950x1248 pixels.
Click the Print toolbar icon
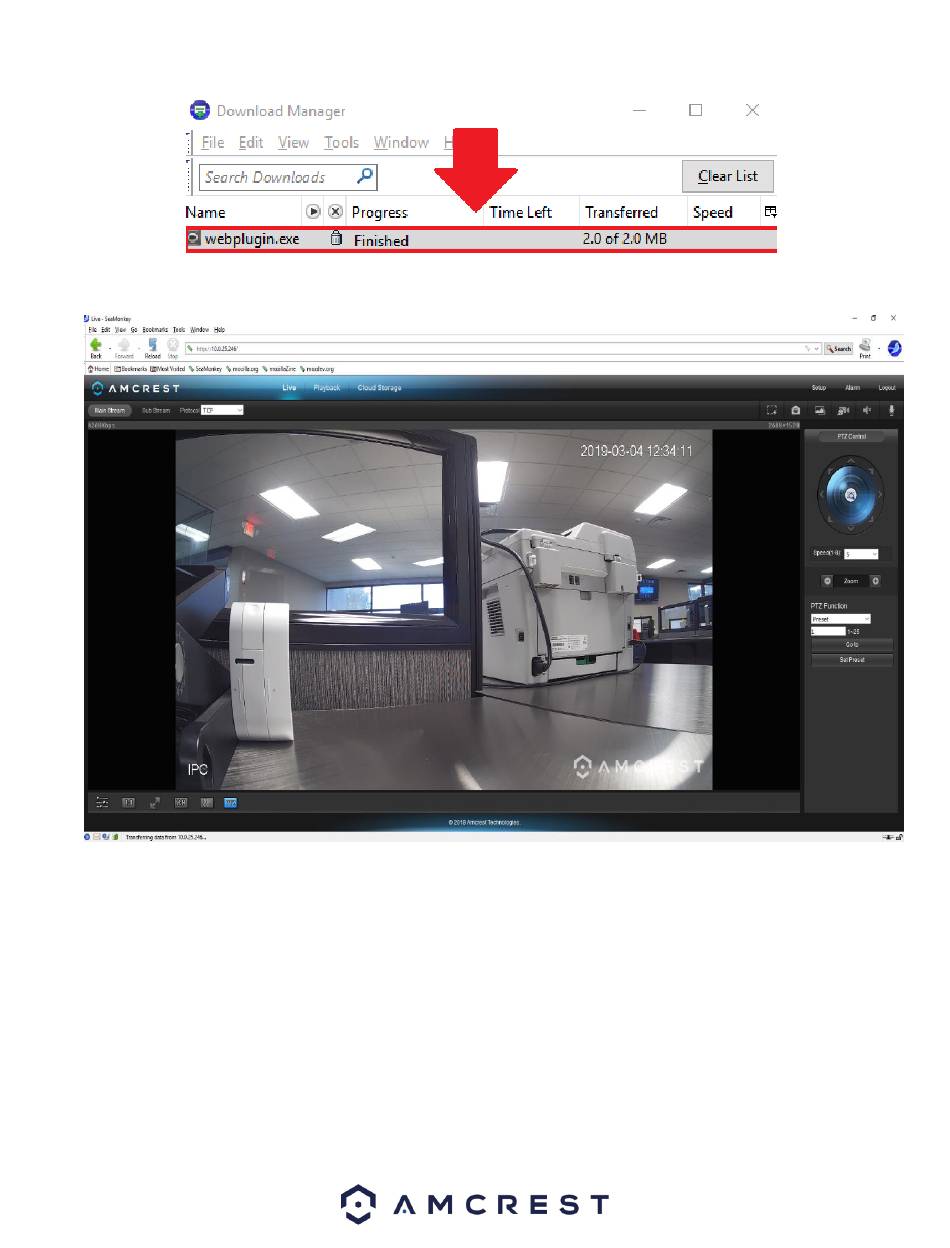pyautogui.click(x=865, y=347)
